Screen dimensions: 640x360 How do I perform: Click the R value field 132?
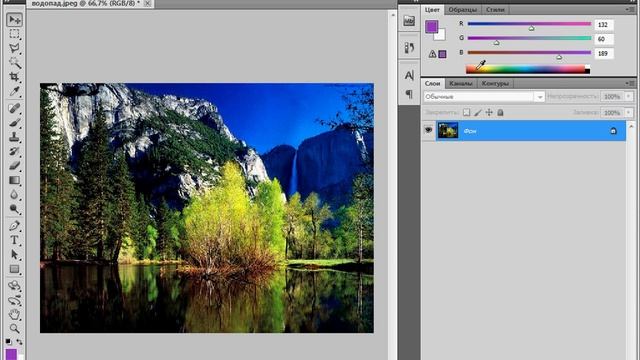pos(604,24)
